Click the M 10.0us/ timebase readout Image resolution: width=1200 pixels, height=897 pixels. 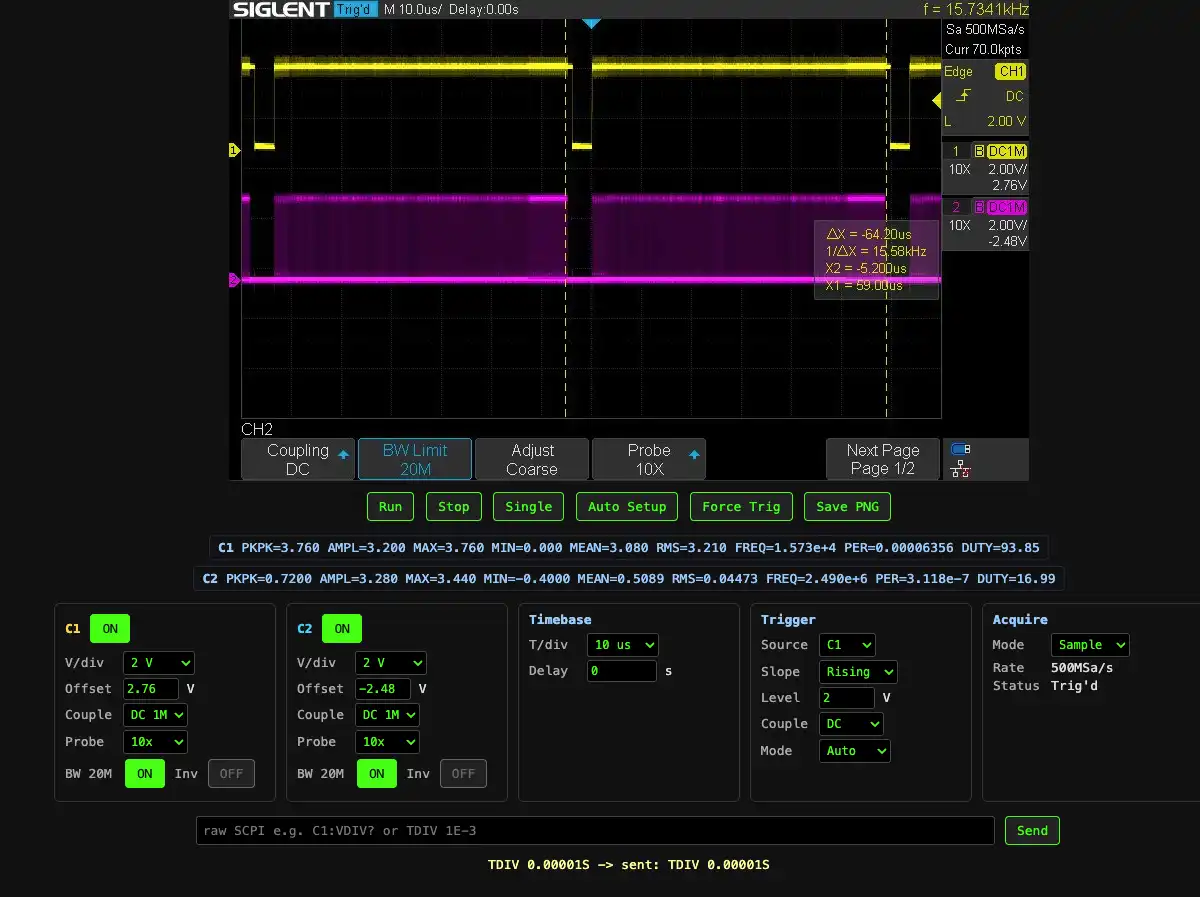pyautogui.click(x=413, y=10)
